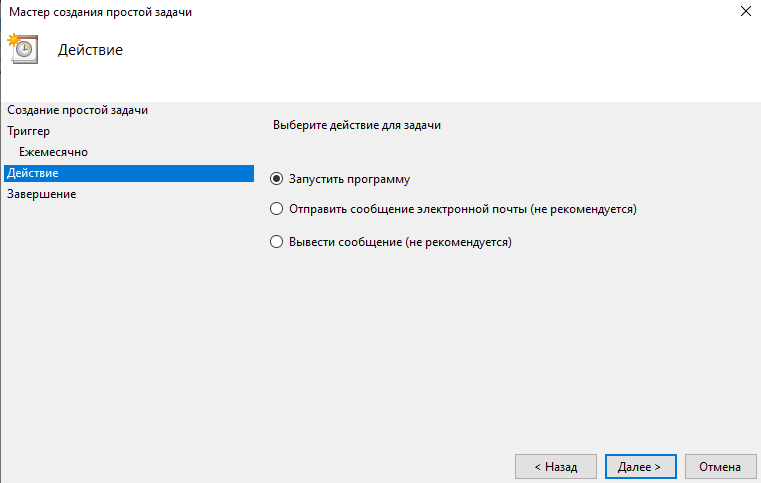Open the Триггер step in the sidebar

coord(28,131)
